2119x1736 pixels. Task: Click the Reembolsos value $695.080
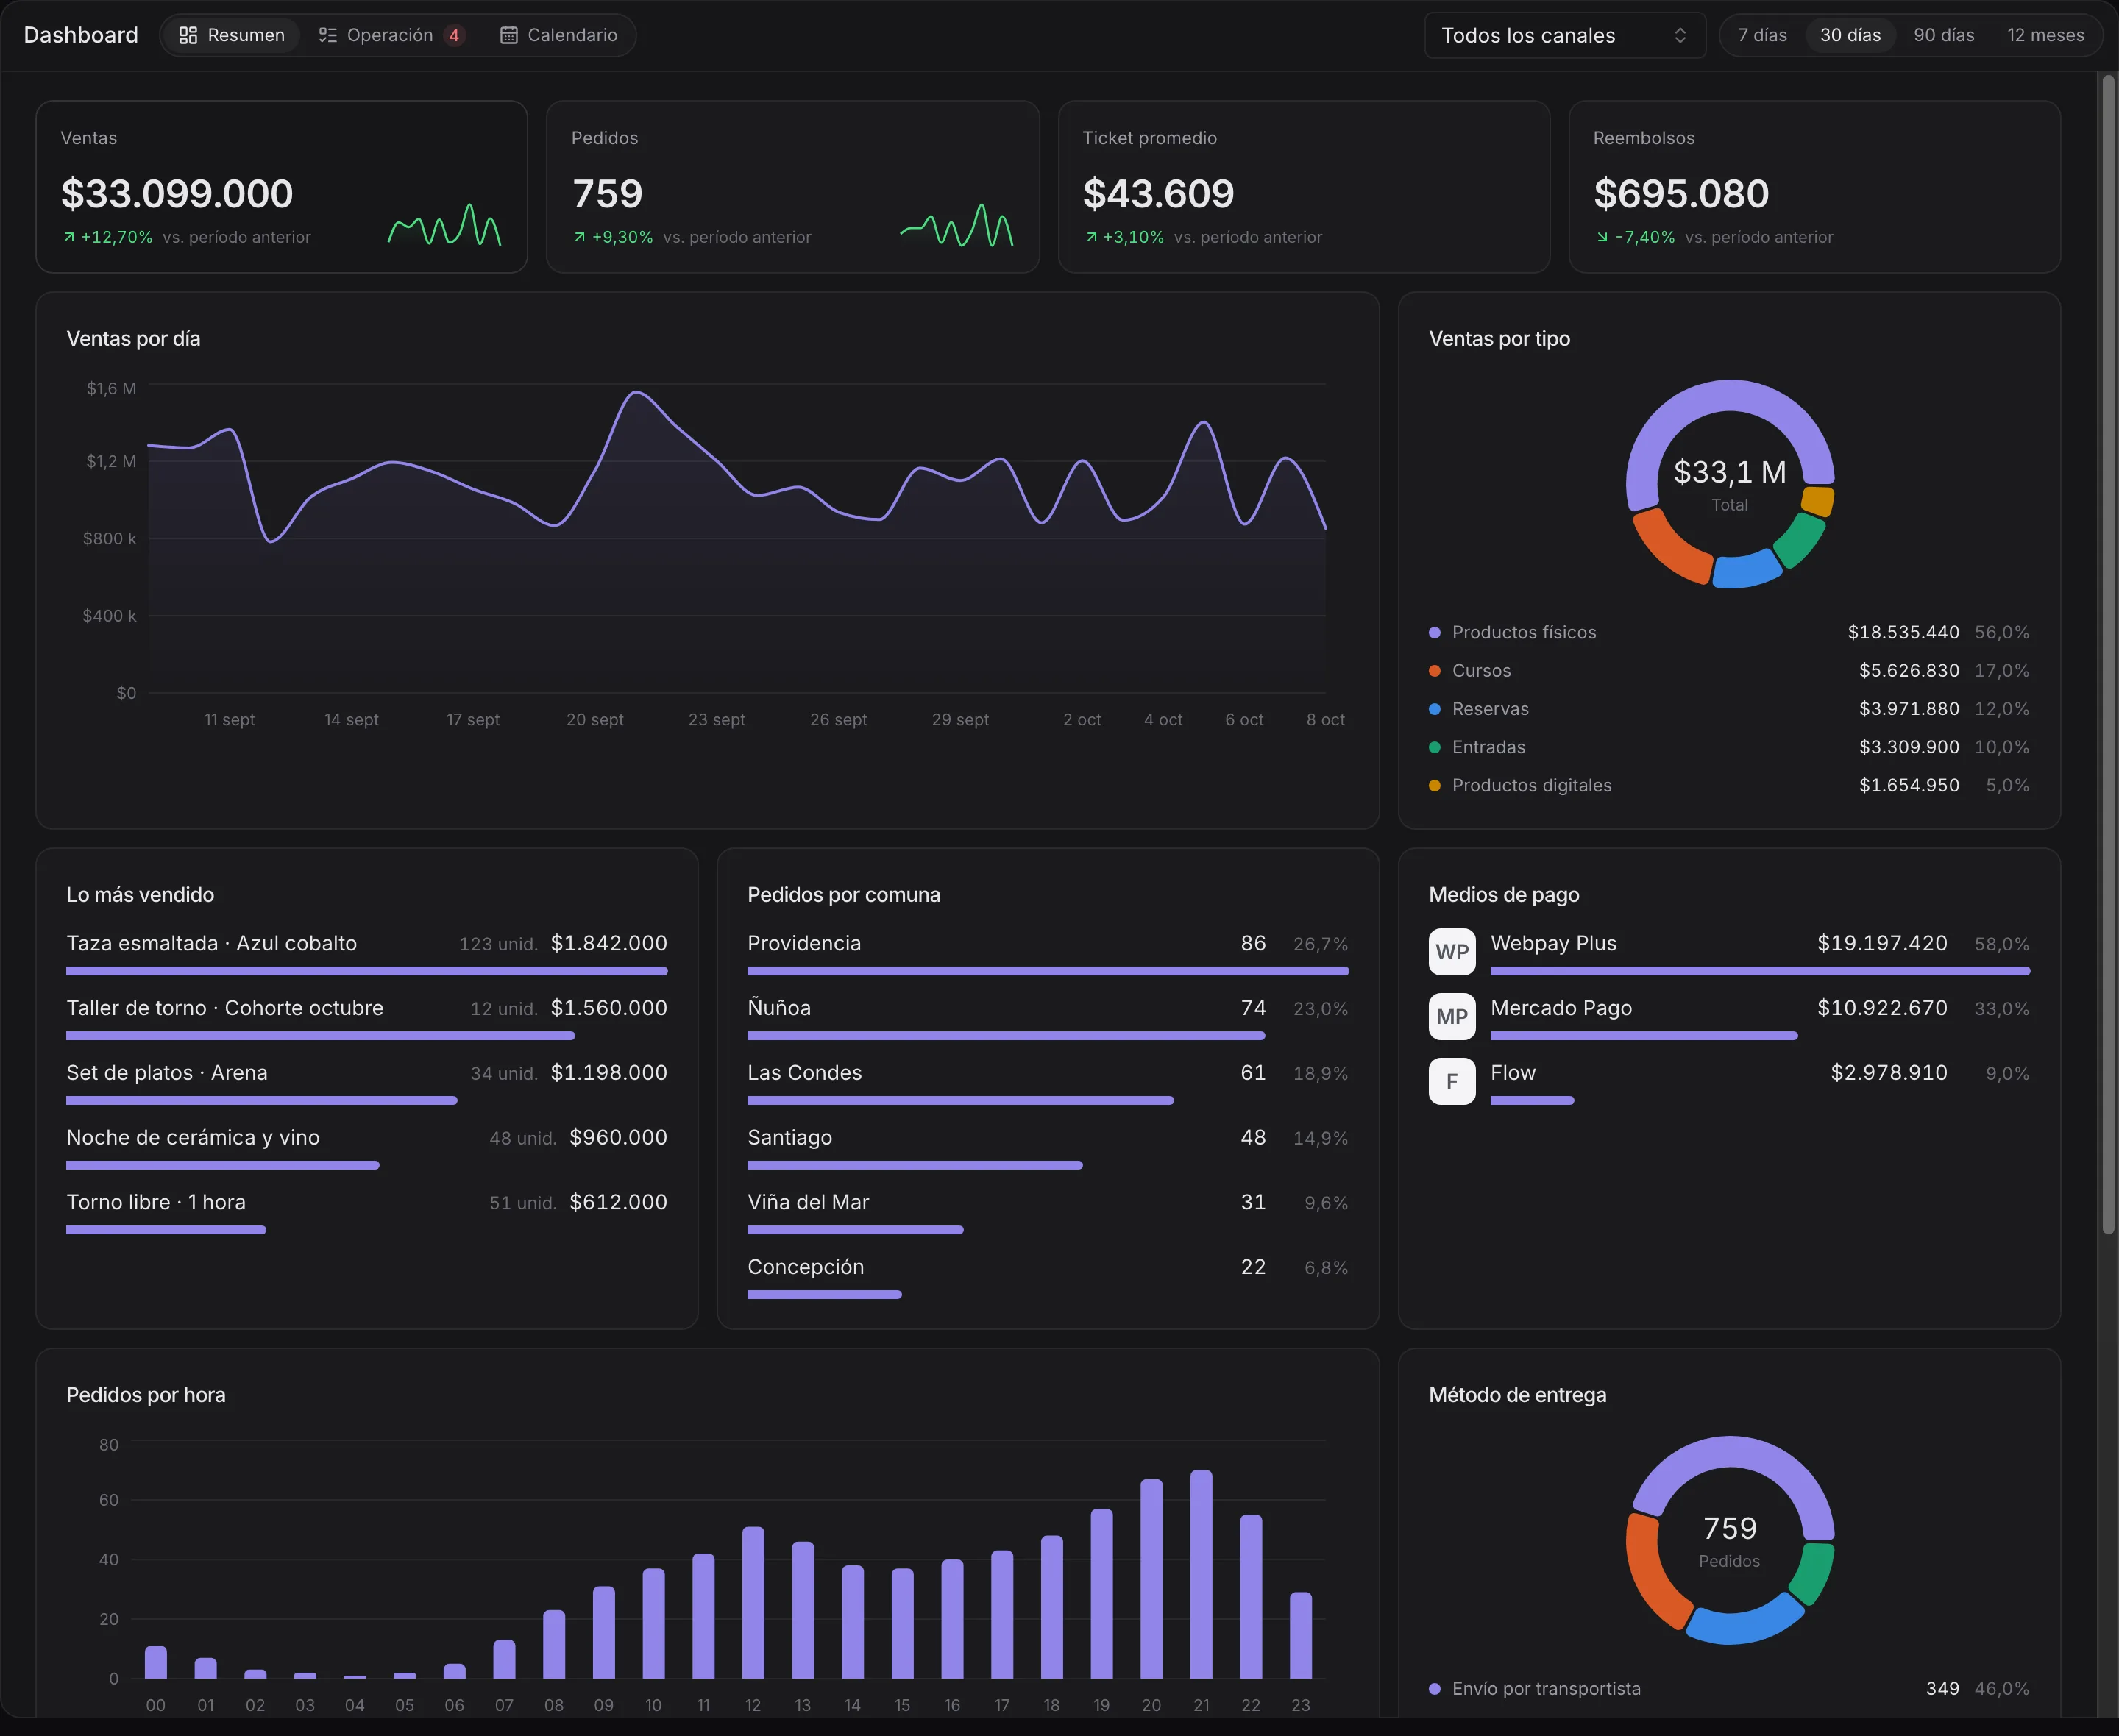pyautogui.click(x=1681, y=193)
